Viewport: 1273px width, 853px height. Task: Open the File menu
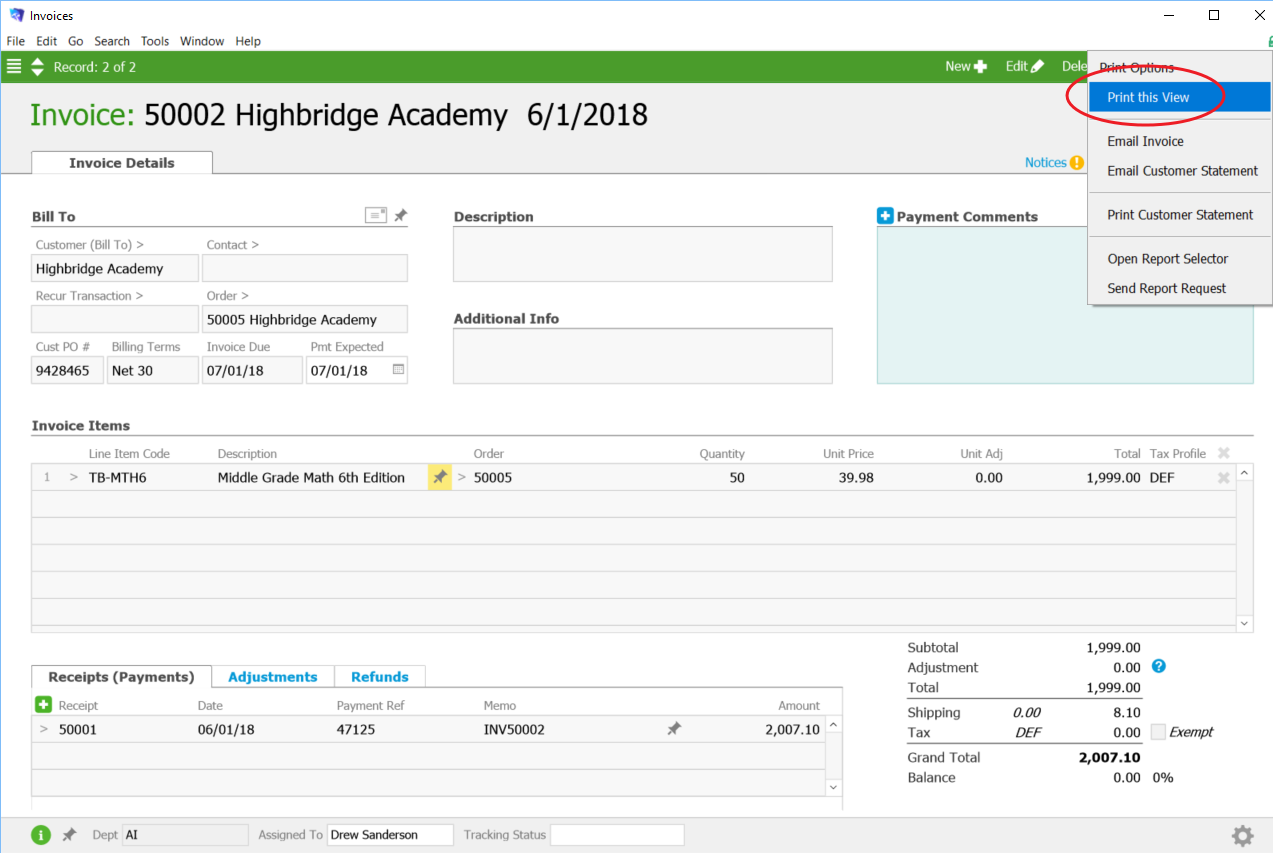tap(16, 41)
